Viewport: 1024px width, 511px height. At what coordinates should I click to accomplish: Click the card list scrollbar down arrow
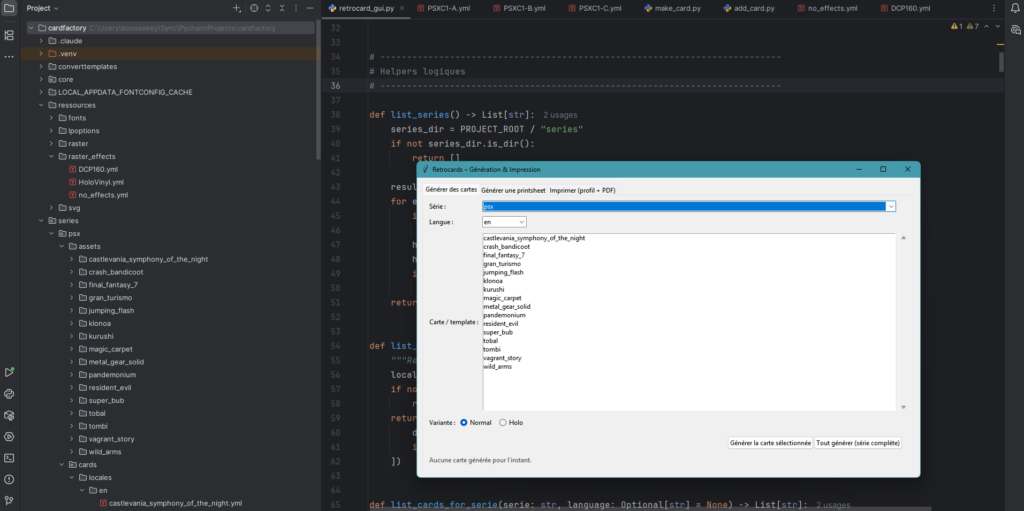903,407
